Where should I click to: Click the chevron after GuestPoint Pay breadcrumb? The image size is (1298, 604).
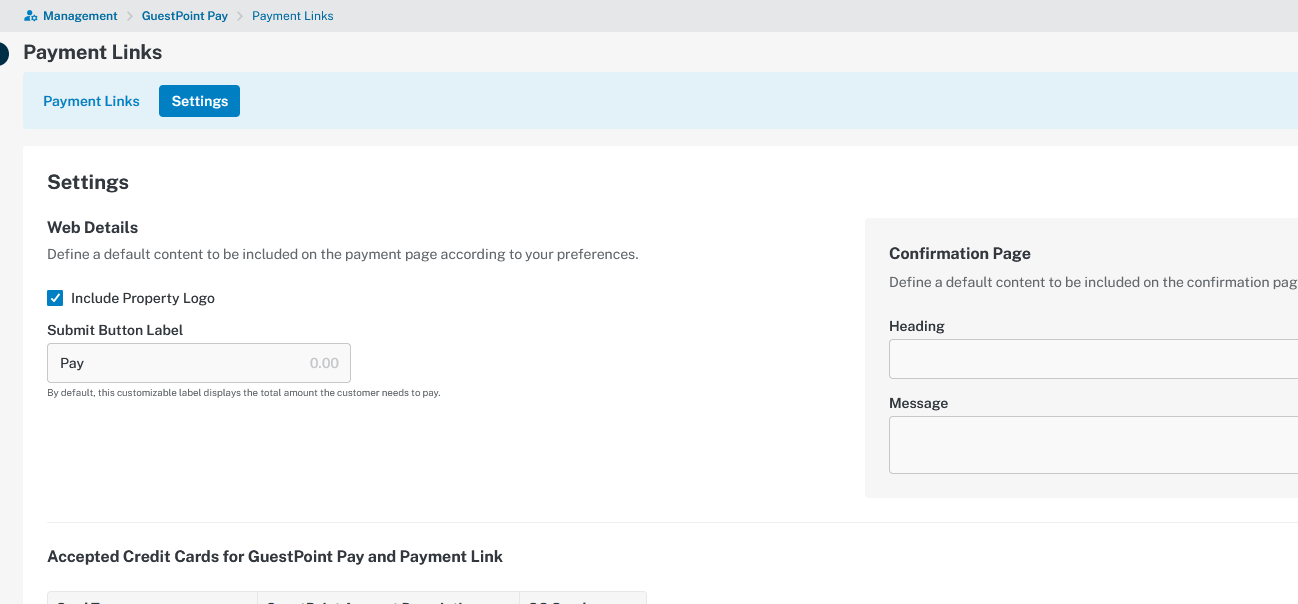(240, 16)
